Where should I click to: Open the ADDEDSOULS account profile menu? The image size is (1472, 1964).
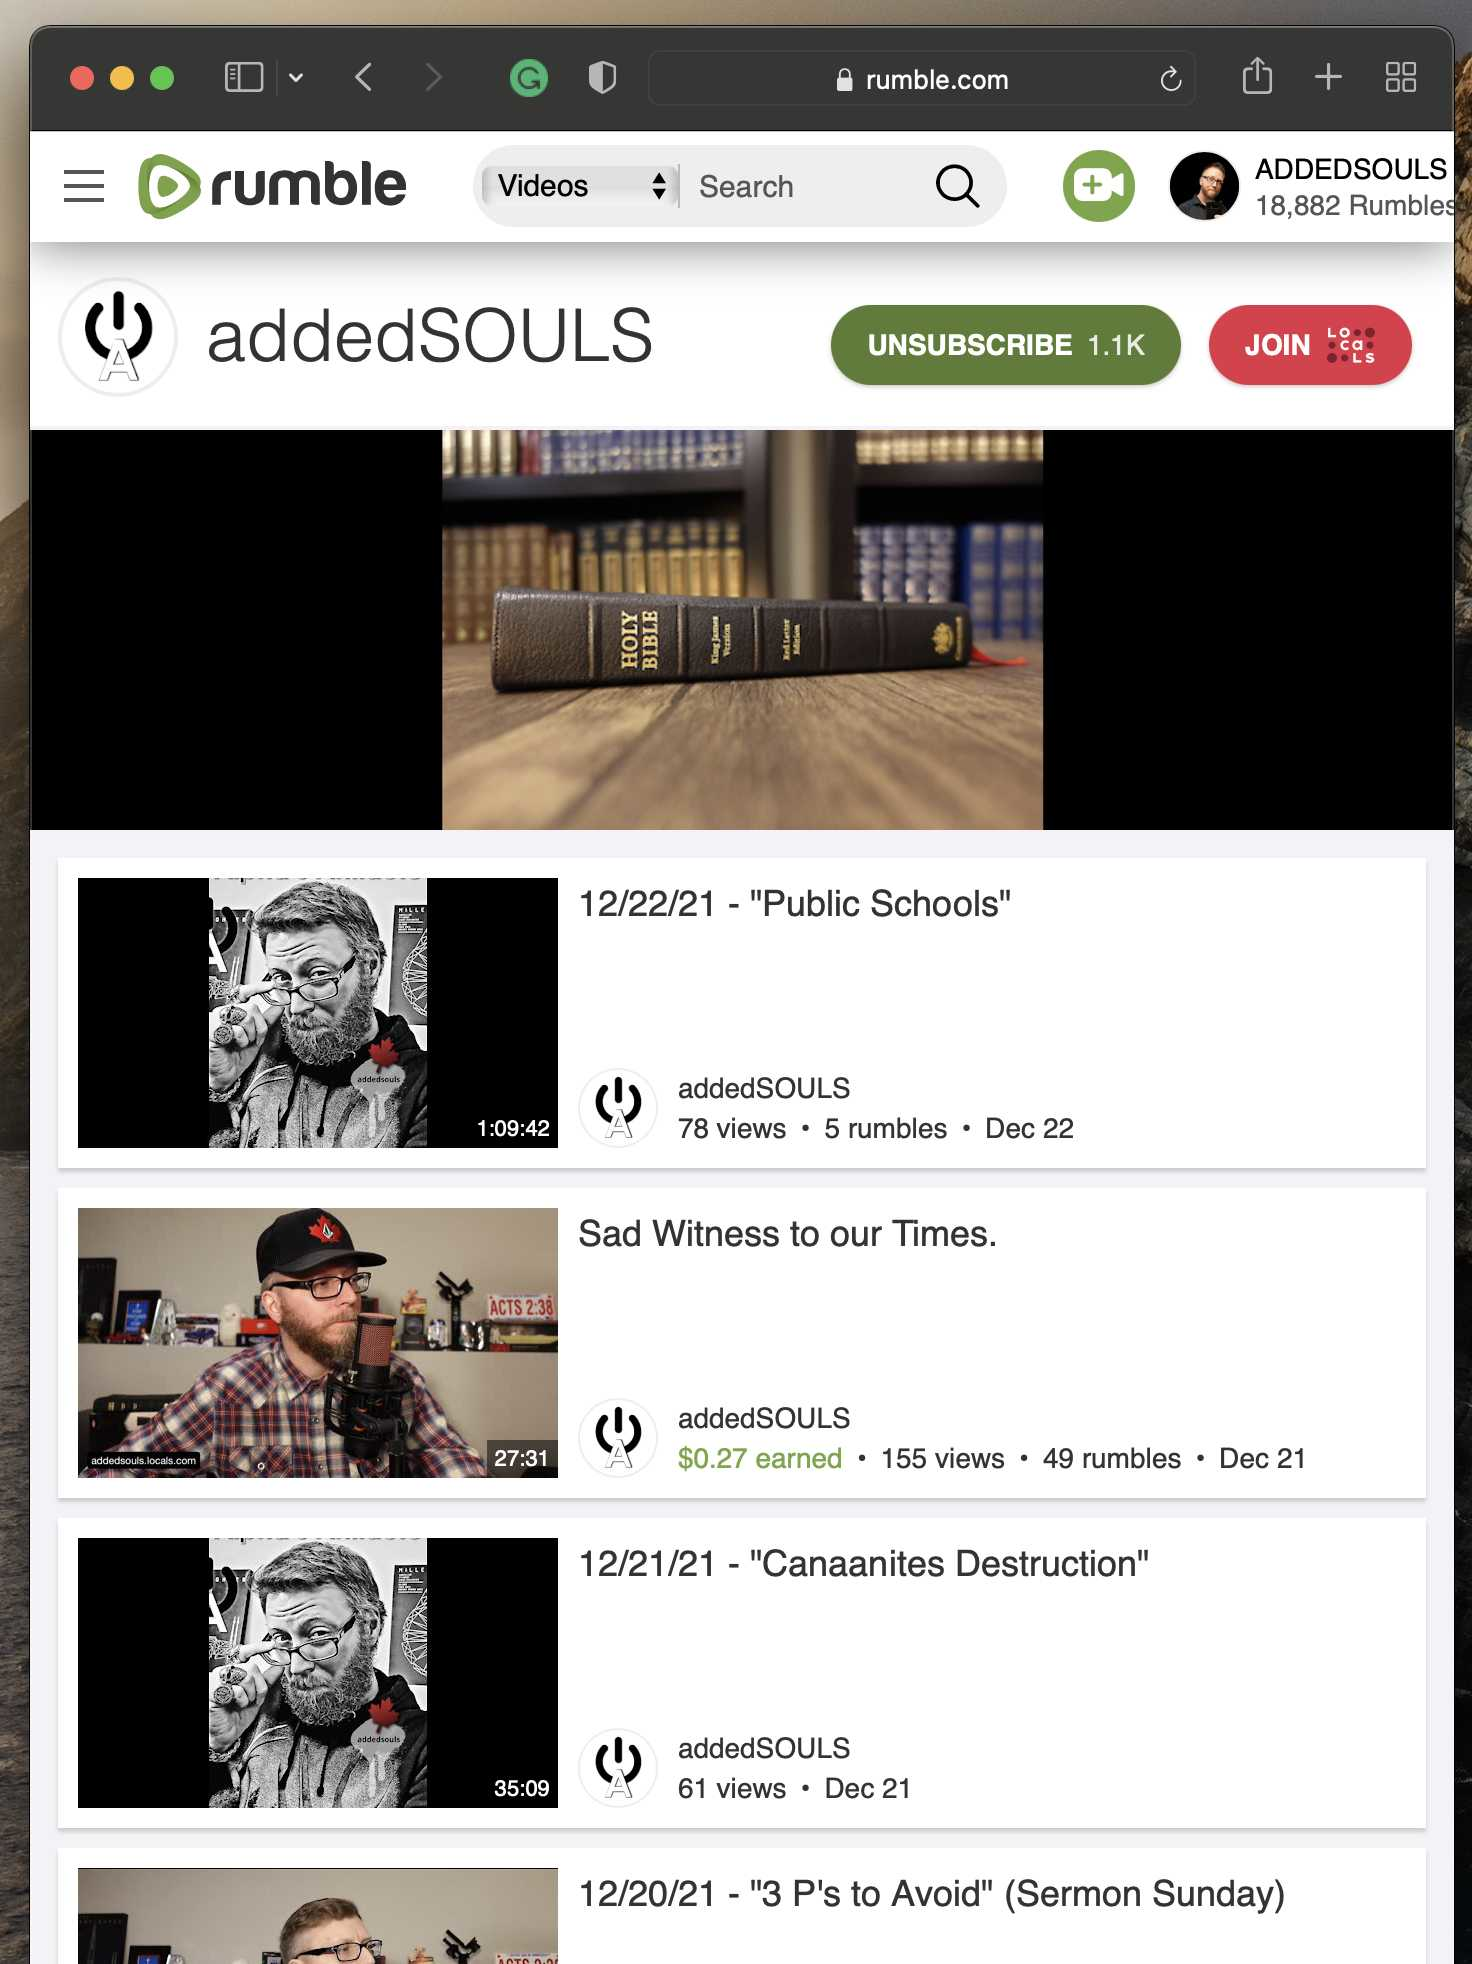pos(1311,186)
